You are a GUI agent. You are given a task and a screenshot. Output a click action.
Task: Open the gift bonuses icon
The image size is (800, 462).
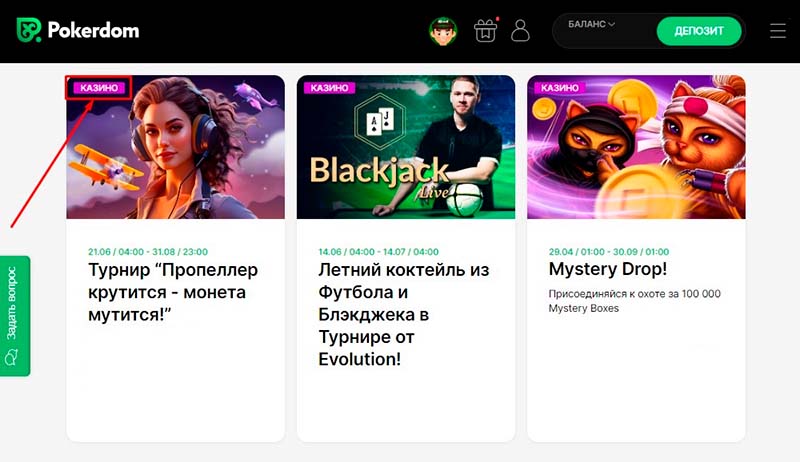click(x=485, y=31)
